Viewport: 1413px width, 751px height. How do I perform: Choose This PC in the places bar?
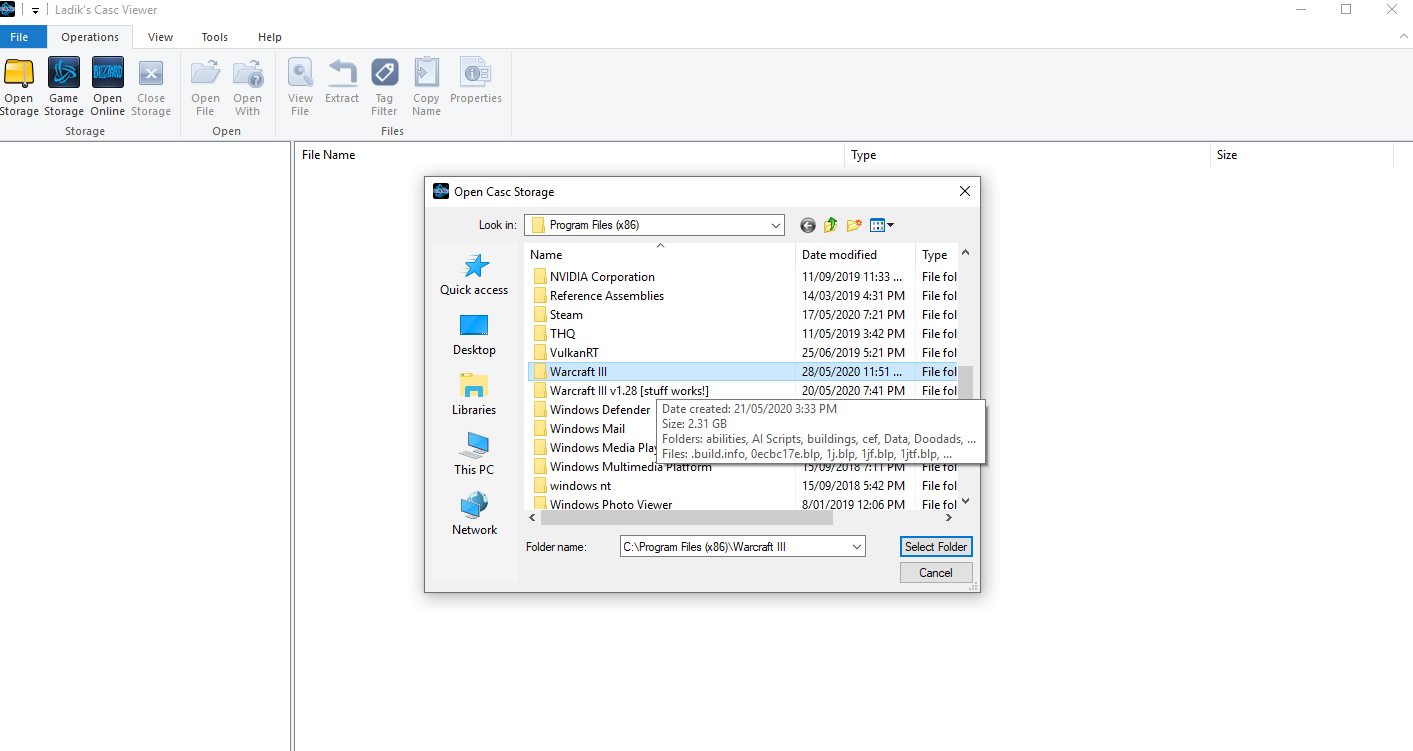474,454
